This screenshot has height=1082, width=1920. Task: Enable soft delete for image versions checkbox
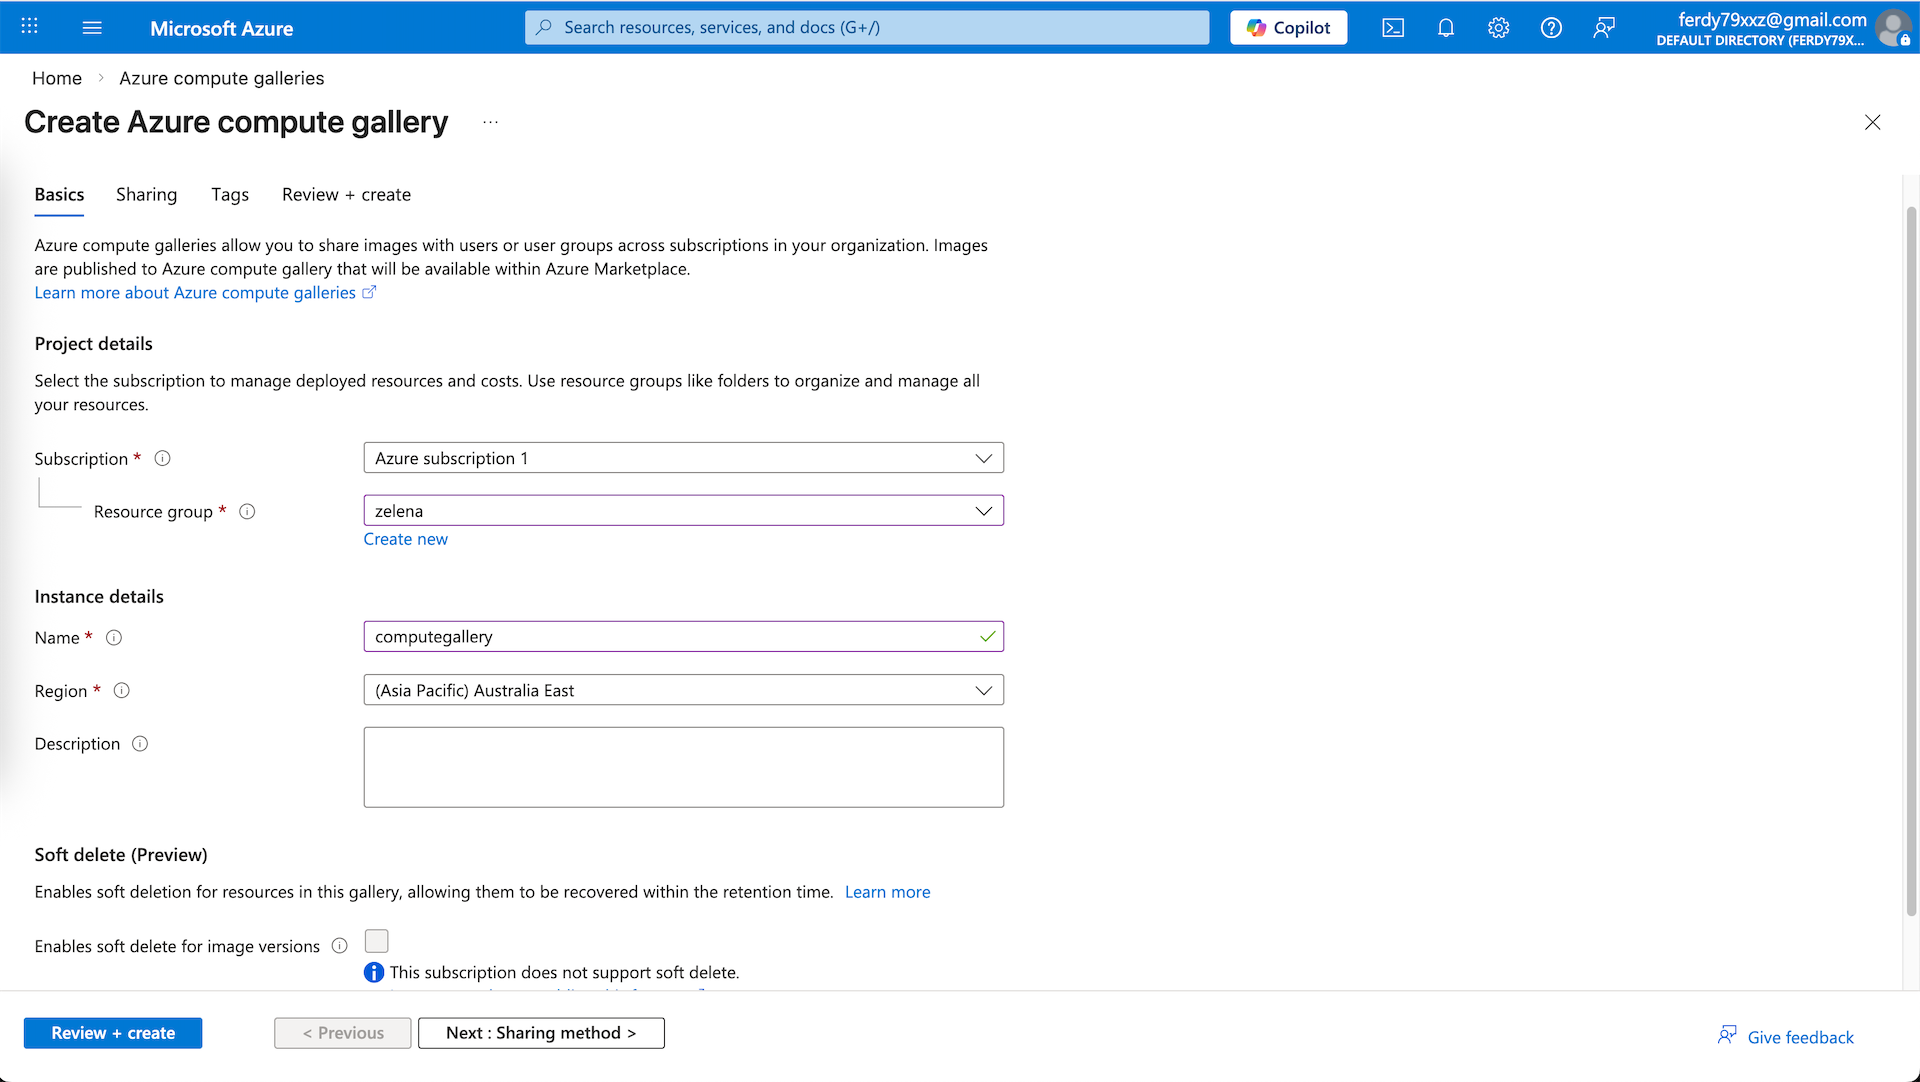click(376, 941)
